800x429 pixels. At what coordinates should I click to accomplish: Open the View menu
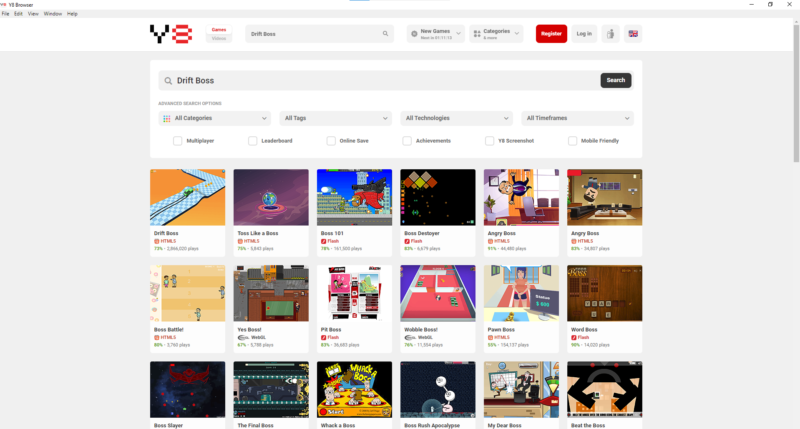pos(33,14)
